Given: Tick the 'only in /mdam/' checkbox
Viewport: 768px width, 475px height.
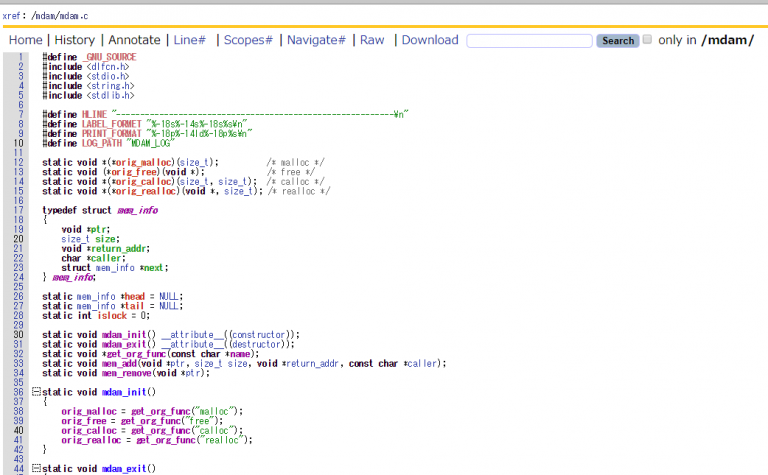Looking at the screenshot, I should (647, 40).
